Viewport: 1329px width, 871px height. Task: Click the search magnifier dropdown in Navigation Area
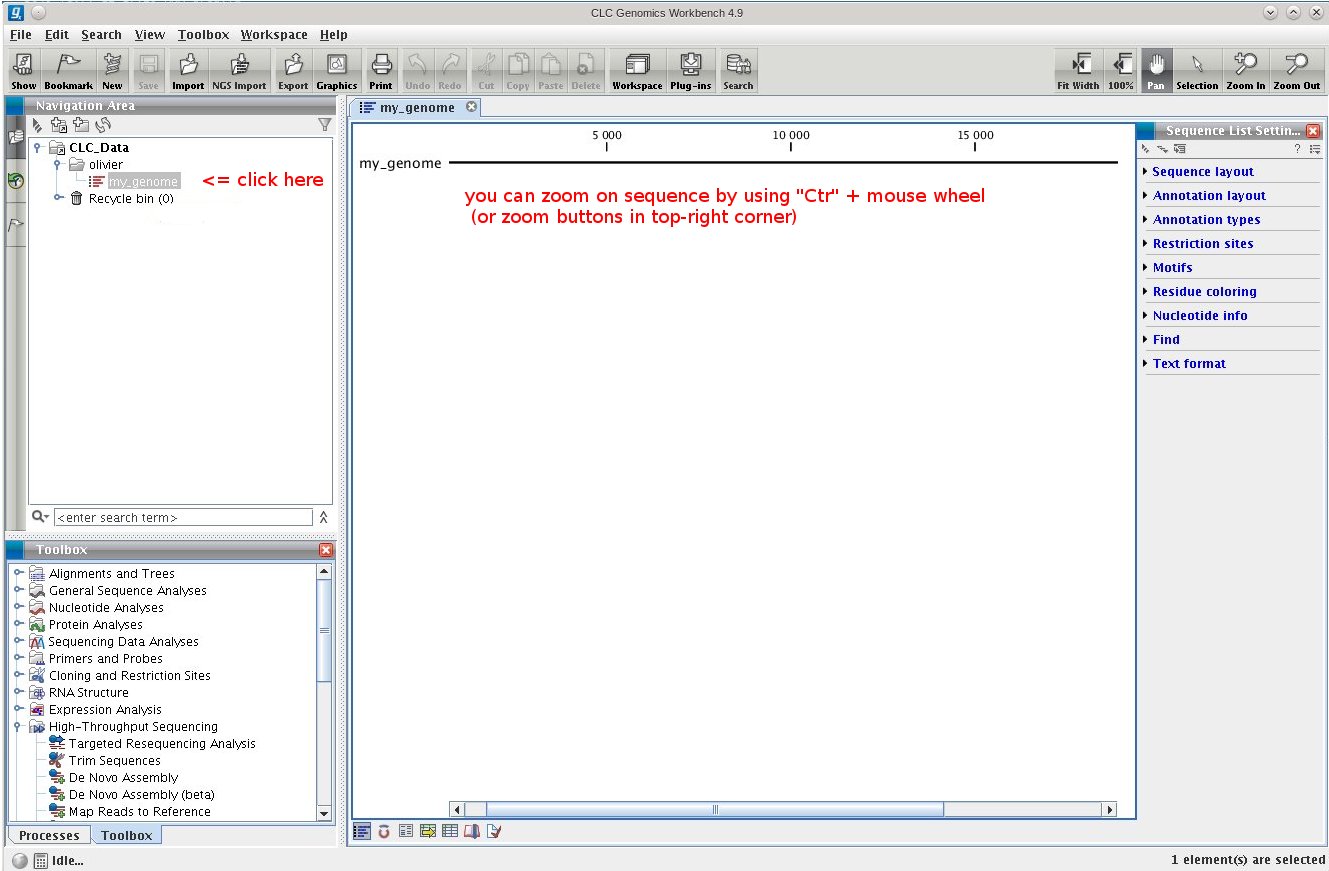coord(40,517)
